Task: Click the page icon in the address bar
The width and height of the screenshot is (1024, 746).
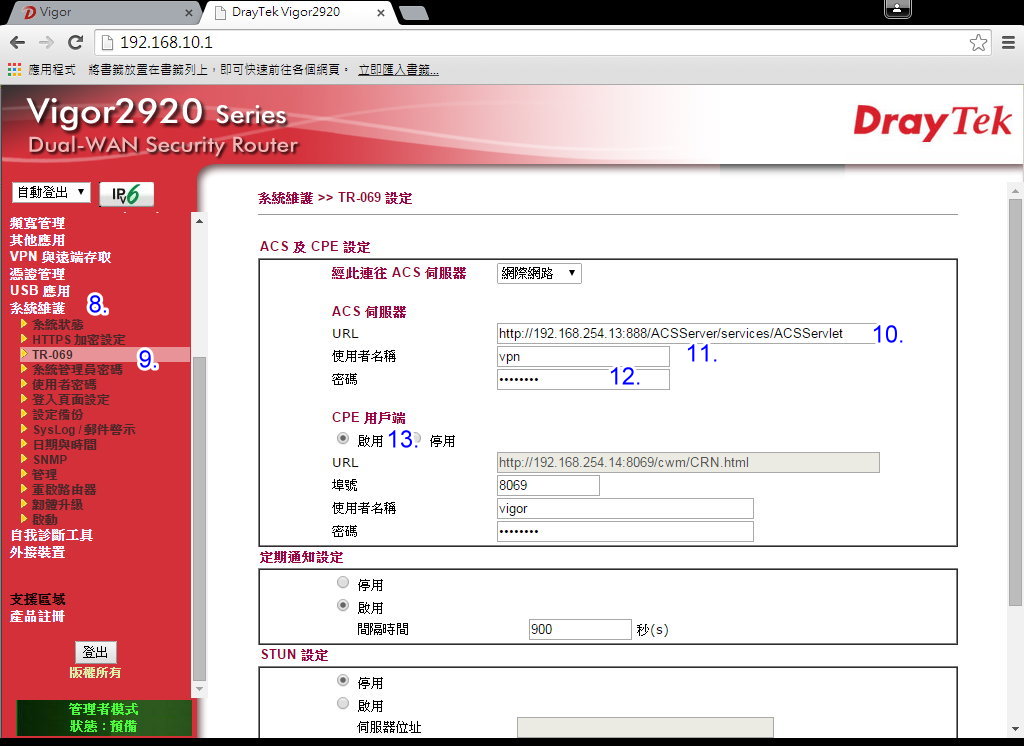Action: click(107, 42)
